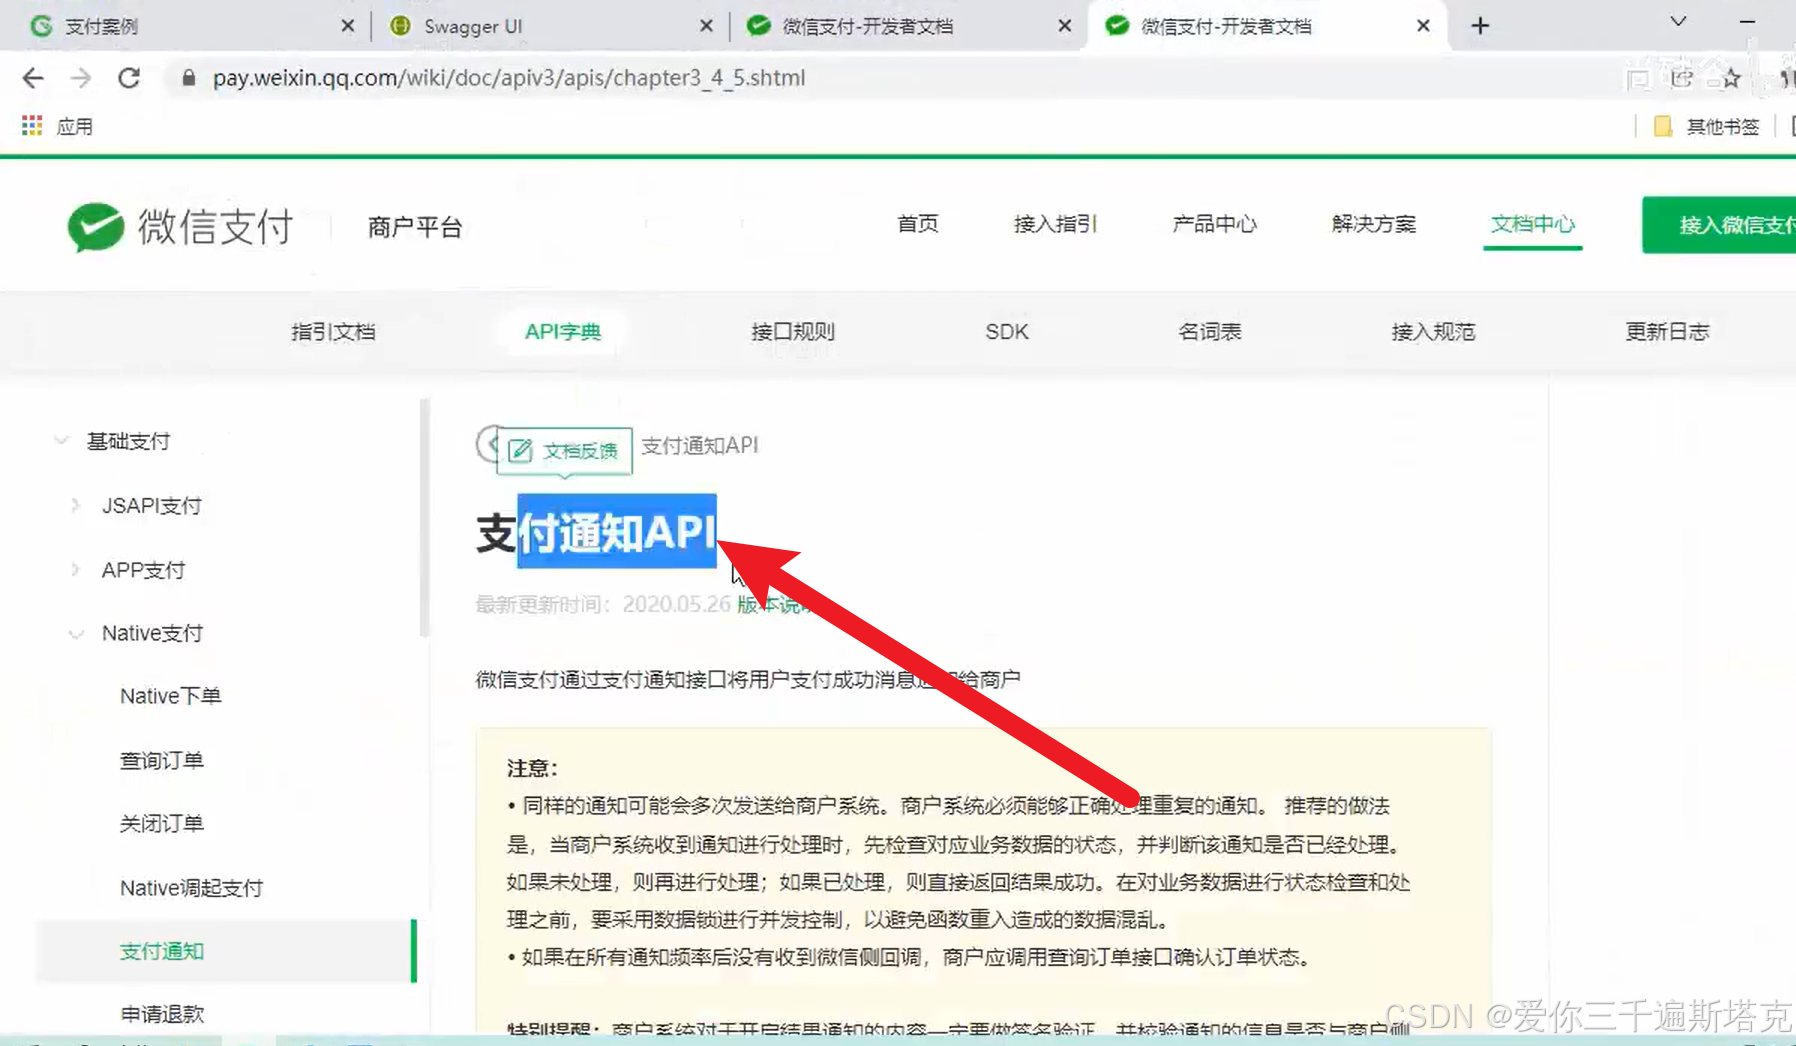1796x1046 pixels.
Task: Click the share page icon
Action: 1682,78
